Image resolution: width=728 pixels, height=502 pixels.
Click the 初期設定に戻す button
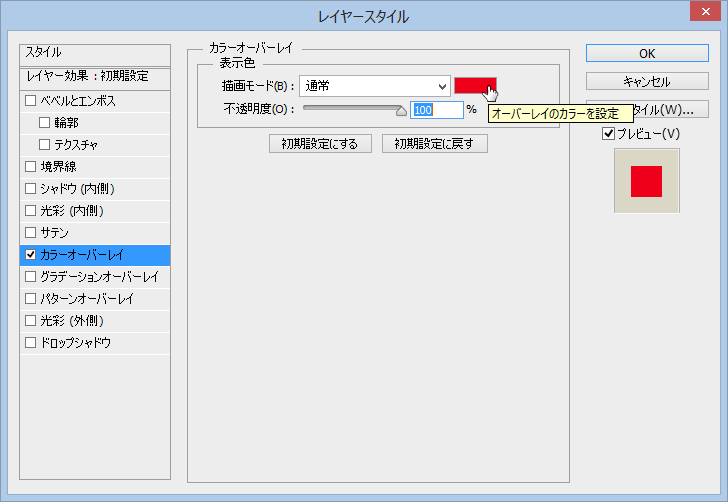(x=434, y=144)
